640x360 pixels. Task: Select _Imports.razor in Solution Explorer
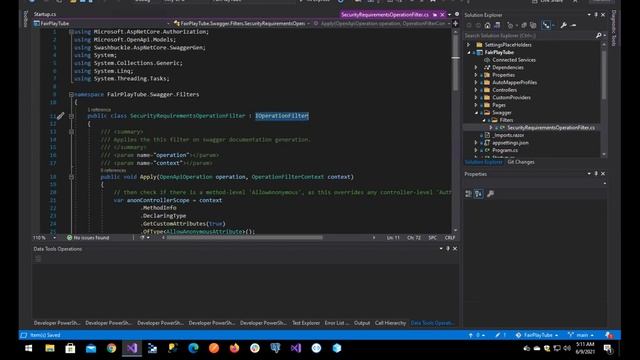click(508, 135)
